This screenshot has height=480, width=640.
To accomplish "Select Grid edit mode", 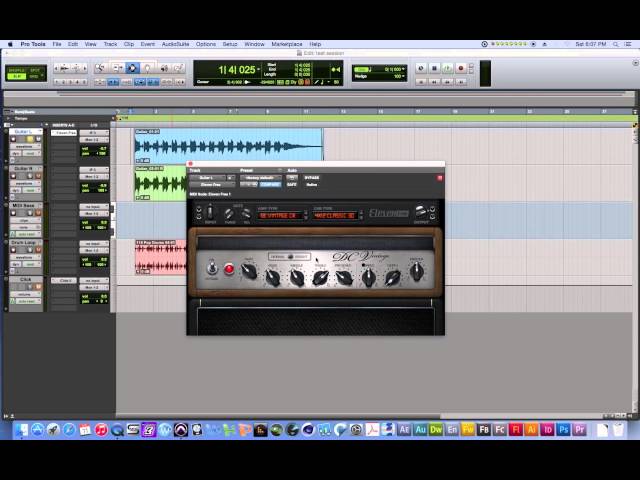I will tap(34, 76).
